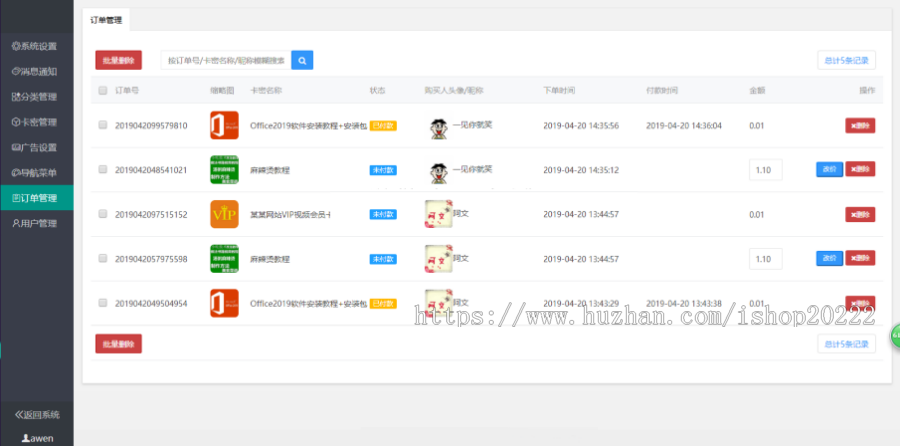900x446 pixels.
Task: Click the 未付款 badge for order 2019042097515152
Action: click(x=383, y=214)
